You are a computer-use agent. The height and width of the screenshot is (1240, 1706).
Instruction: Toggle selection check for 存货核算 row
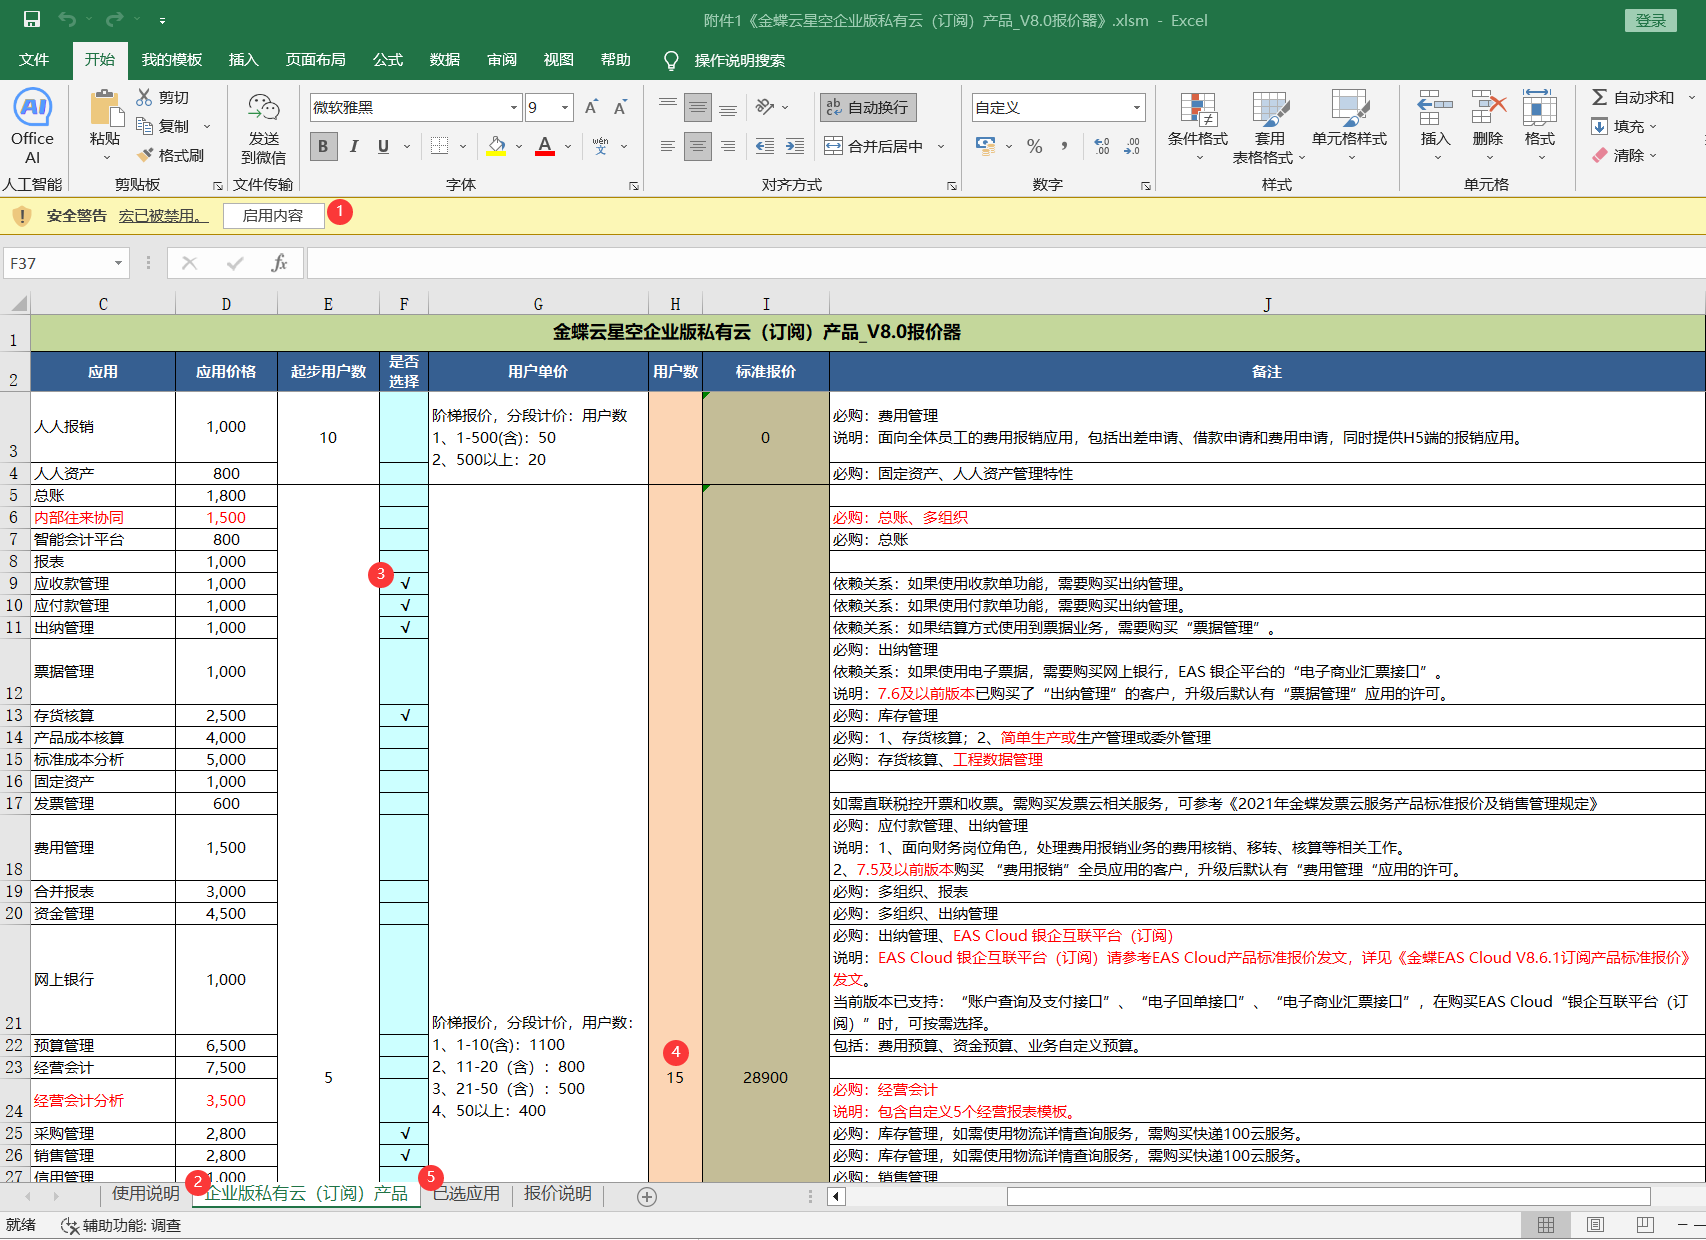pos(404,715)
